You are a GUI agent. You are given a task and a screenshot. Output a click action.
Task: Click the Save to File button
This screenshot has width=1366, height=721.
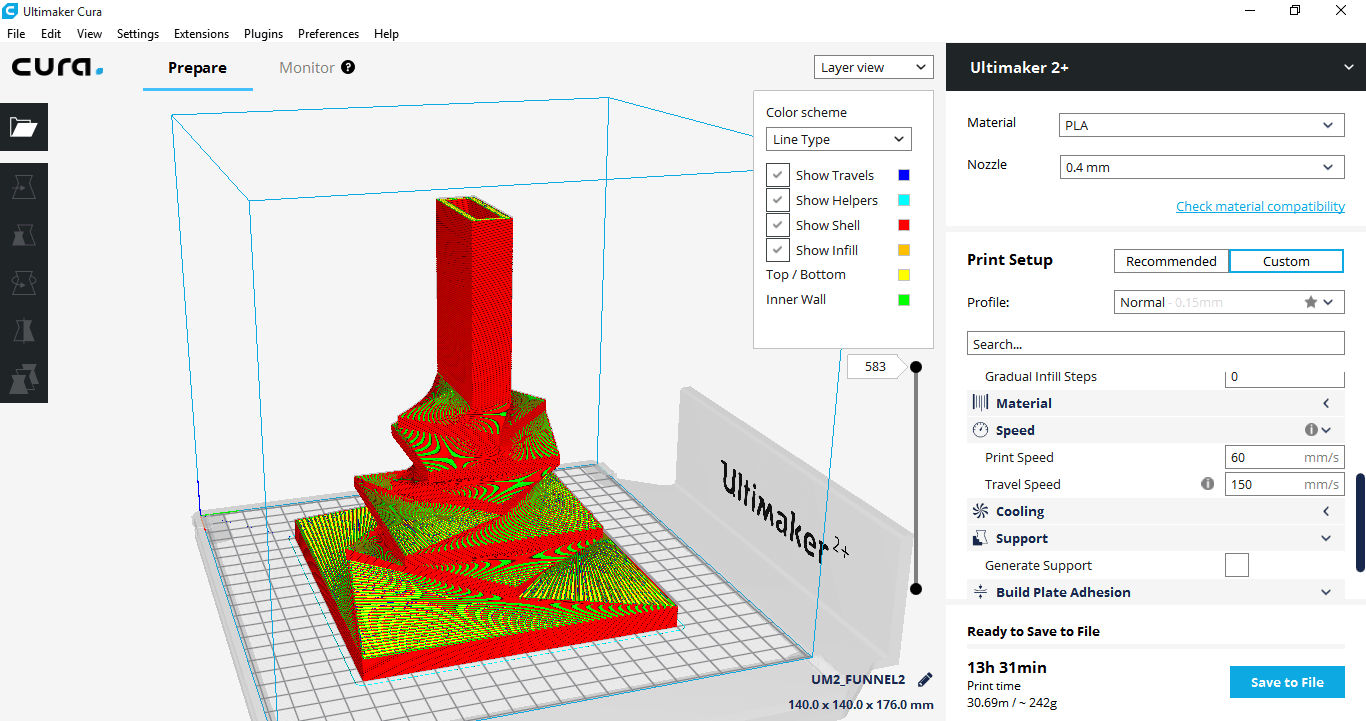pyautogui.click(x=1287, y=682)
